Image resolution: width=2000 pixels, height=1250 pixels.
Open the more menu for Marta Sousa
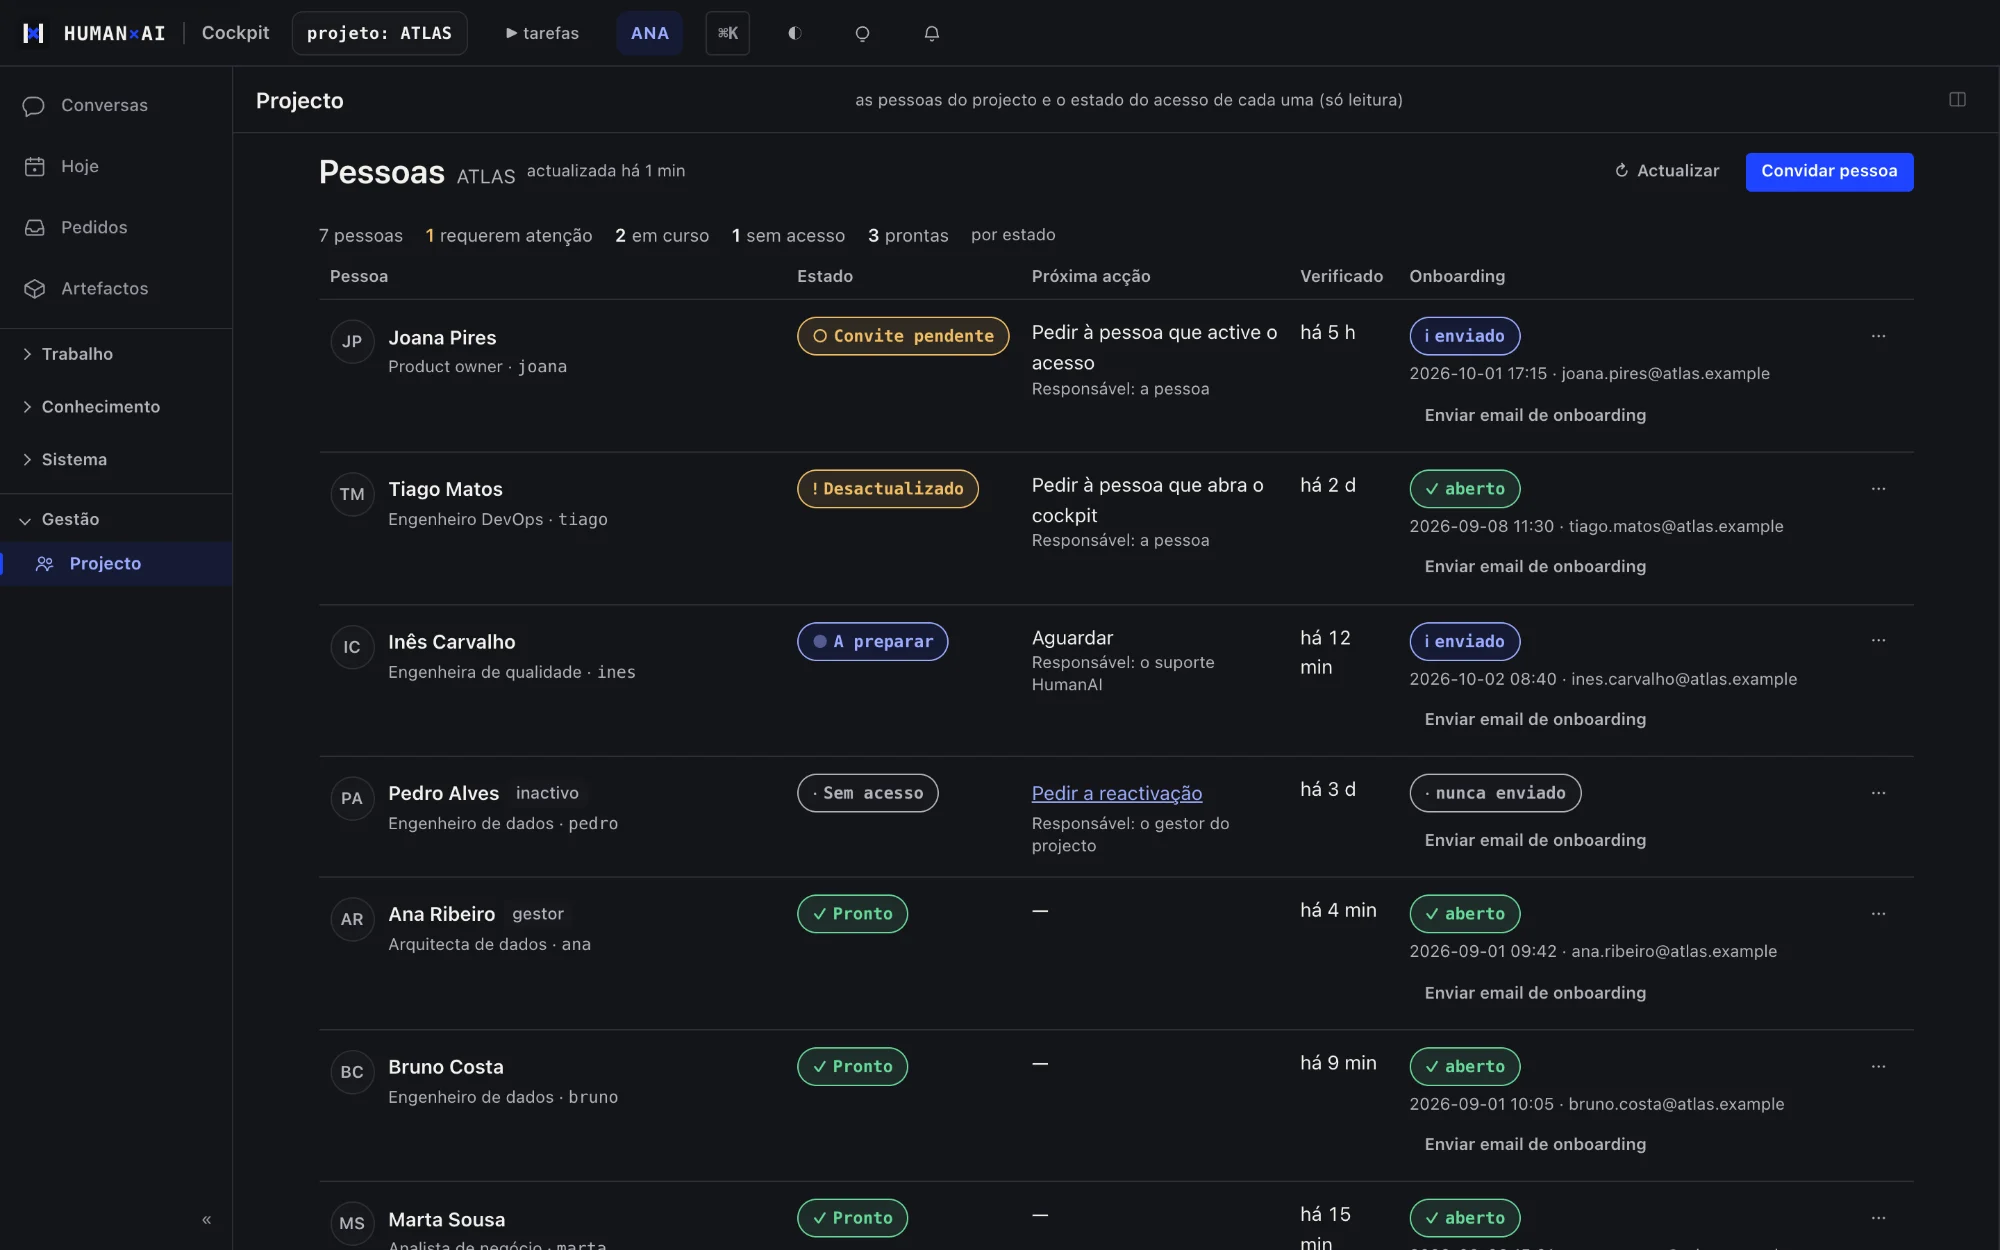click(x=1878, y=1218)
